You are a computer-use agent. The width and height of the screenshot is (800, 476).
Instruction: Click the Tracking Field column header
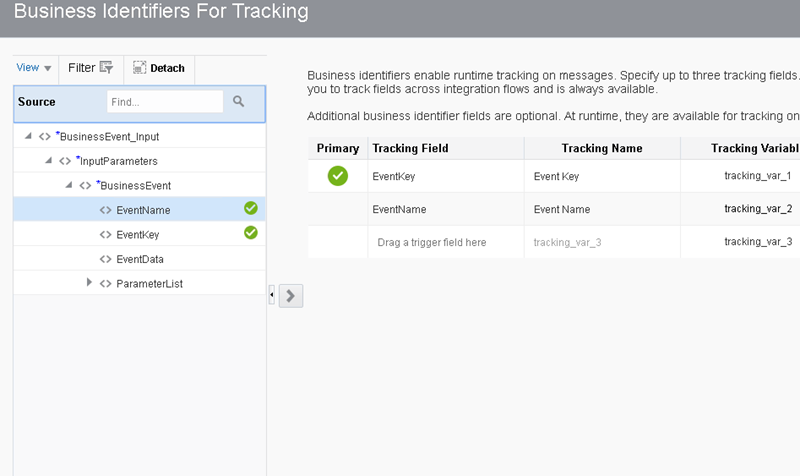point(446,148)
